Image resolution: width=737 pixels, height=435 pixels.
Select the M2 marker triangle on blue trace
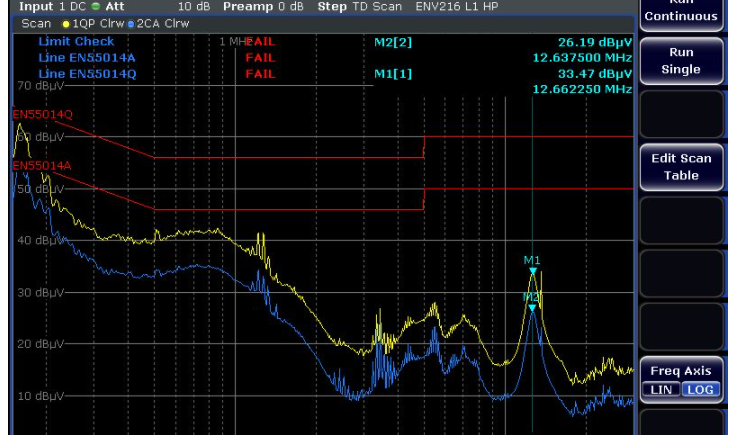533,307
